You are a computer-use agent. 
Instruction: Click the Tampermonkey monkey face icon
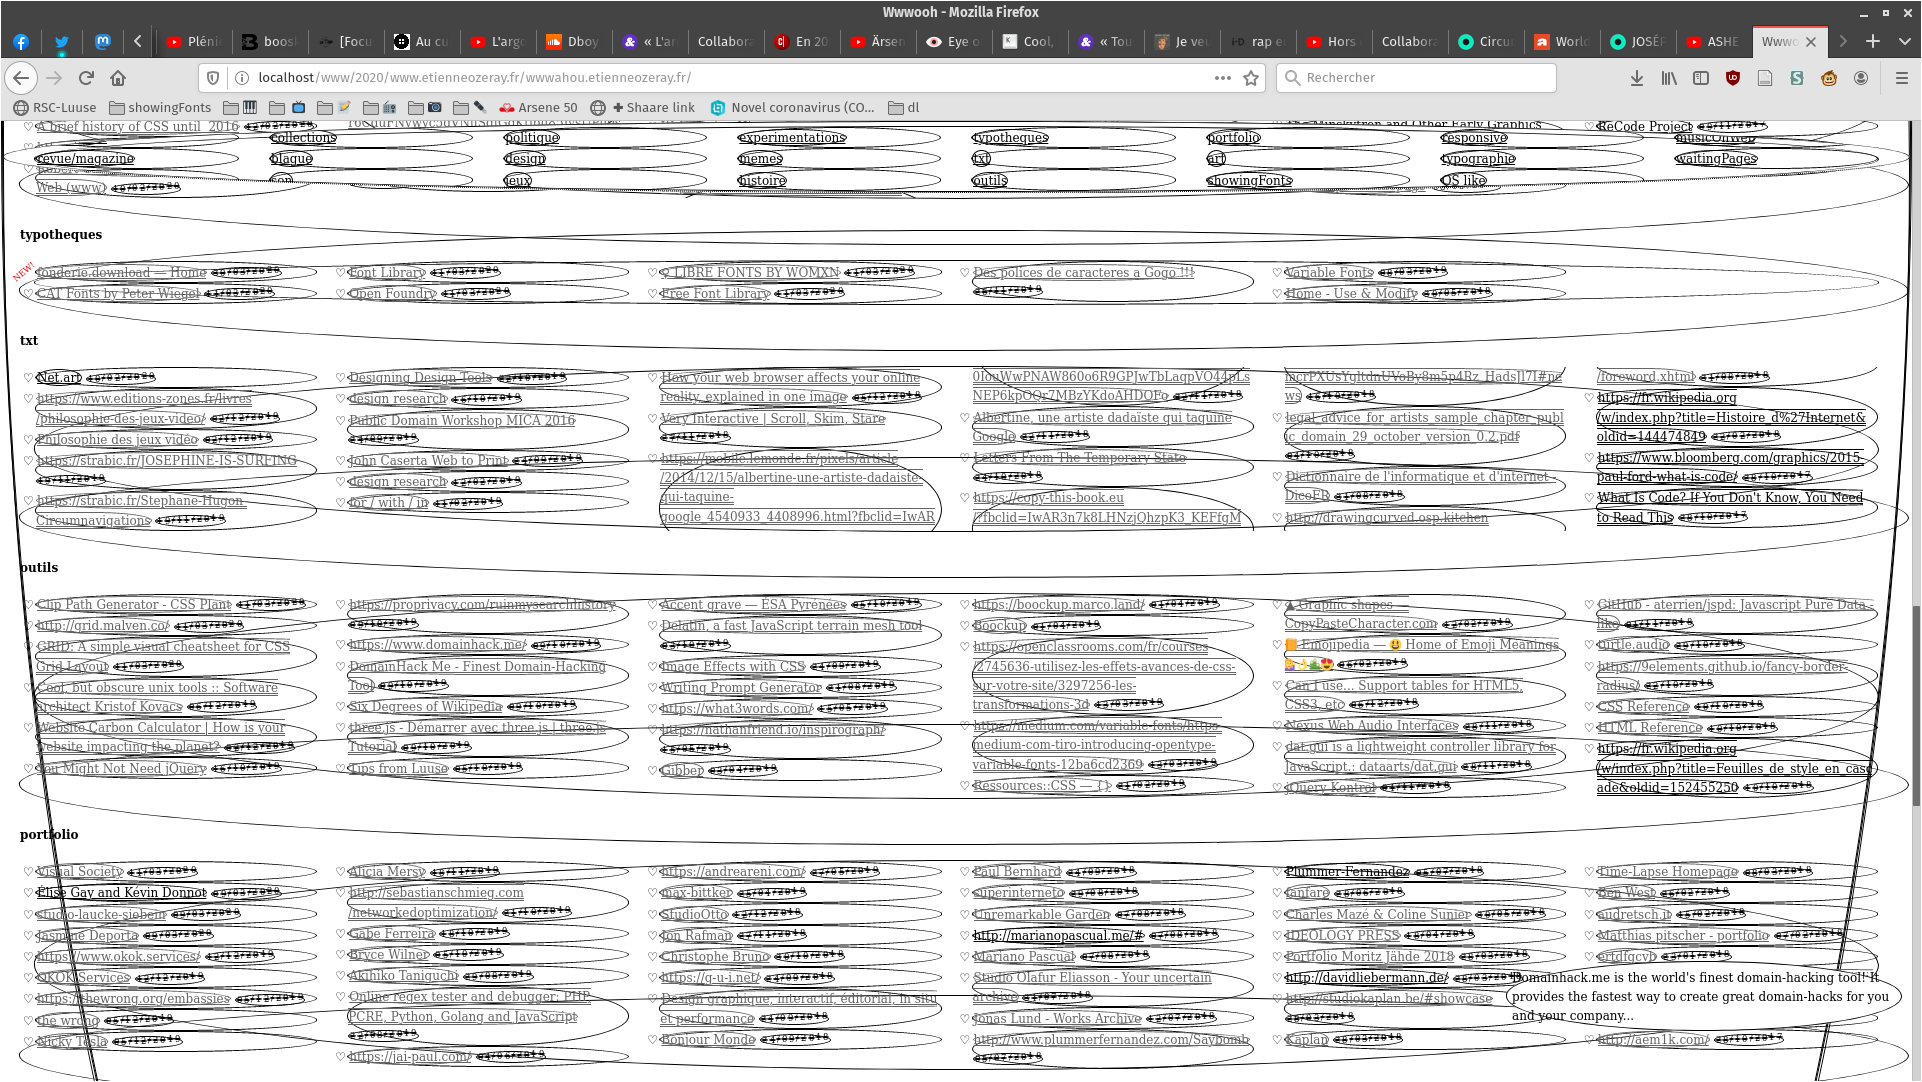click(1829, 78)
